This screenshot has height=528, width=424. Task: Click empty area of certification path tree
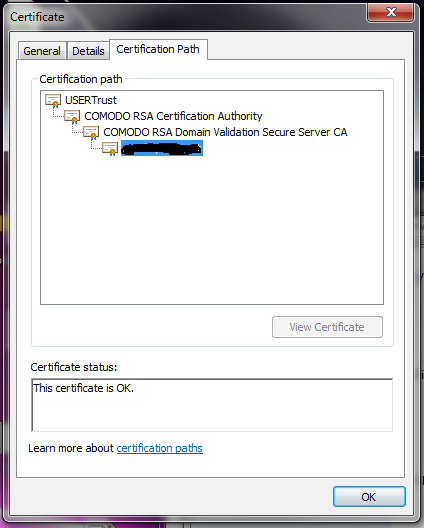click(212, 229)
